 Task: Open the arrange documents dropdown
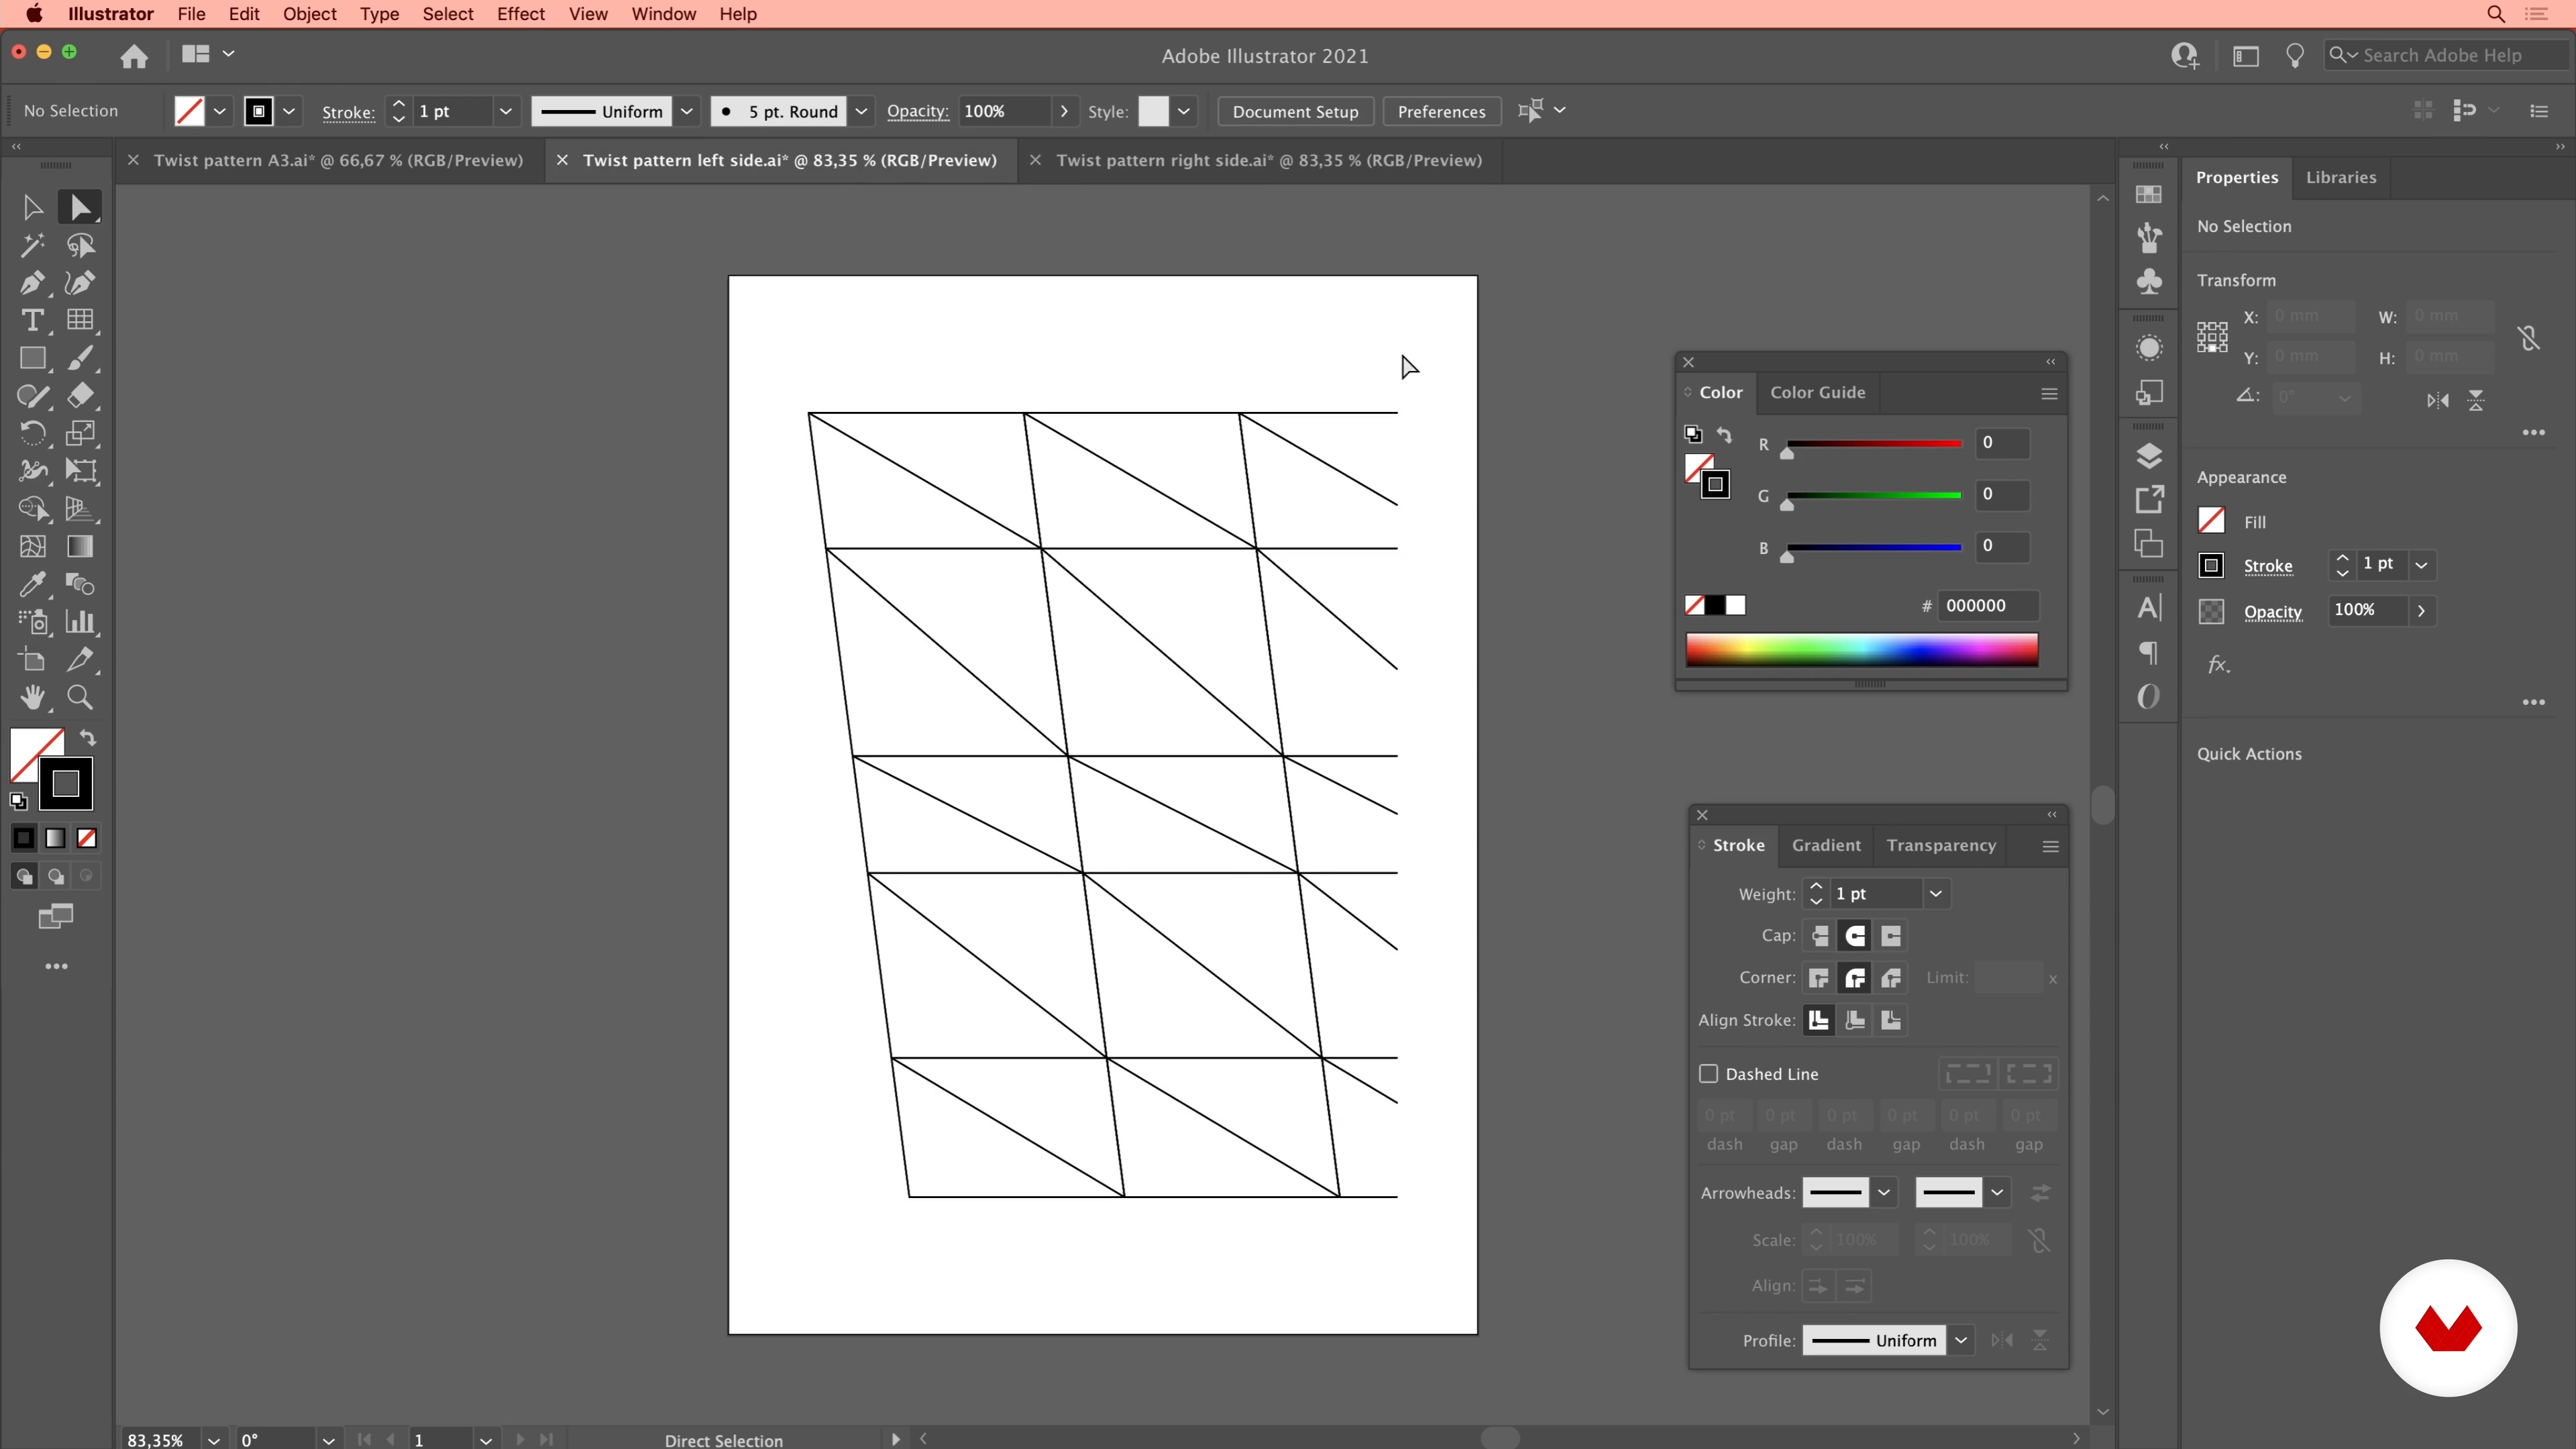pyautogui.click(x=207, y=54)
